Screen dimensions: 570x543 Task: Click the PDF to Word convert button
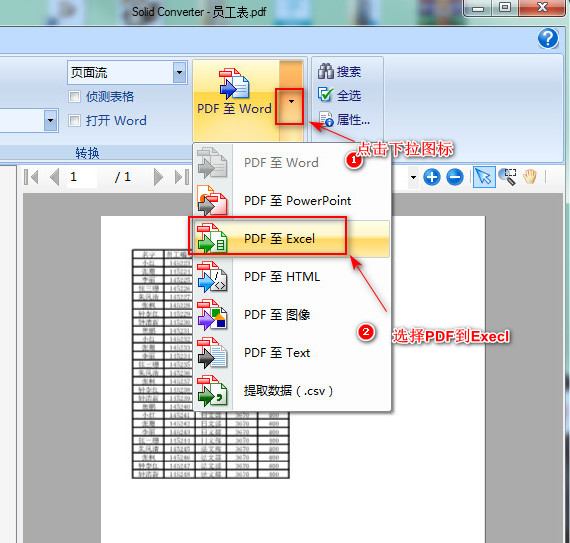point(236,100)
